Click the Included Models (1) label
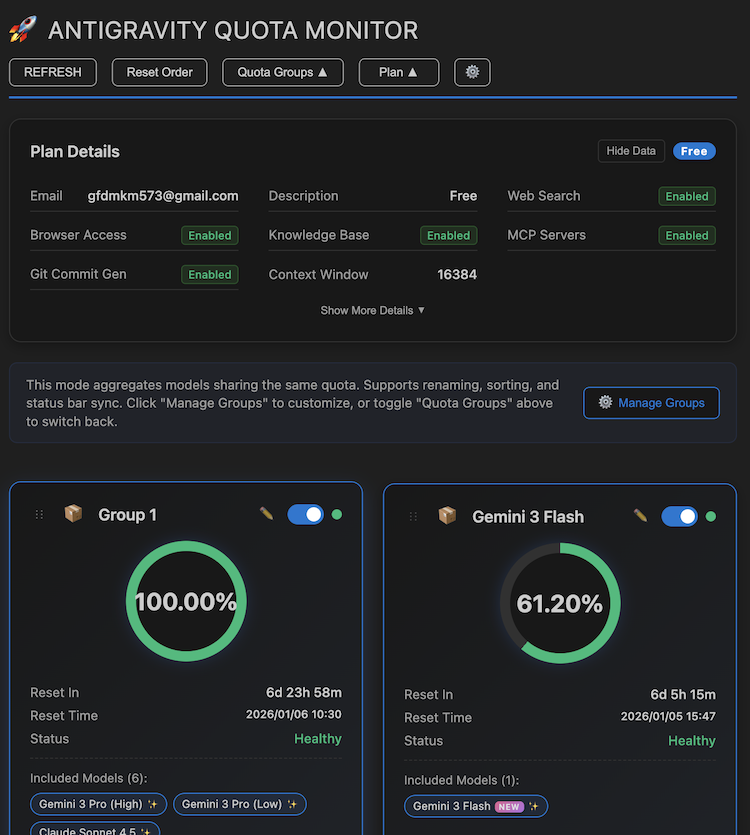 pyautogui.click(x=461, y=781)
